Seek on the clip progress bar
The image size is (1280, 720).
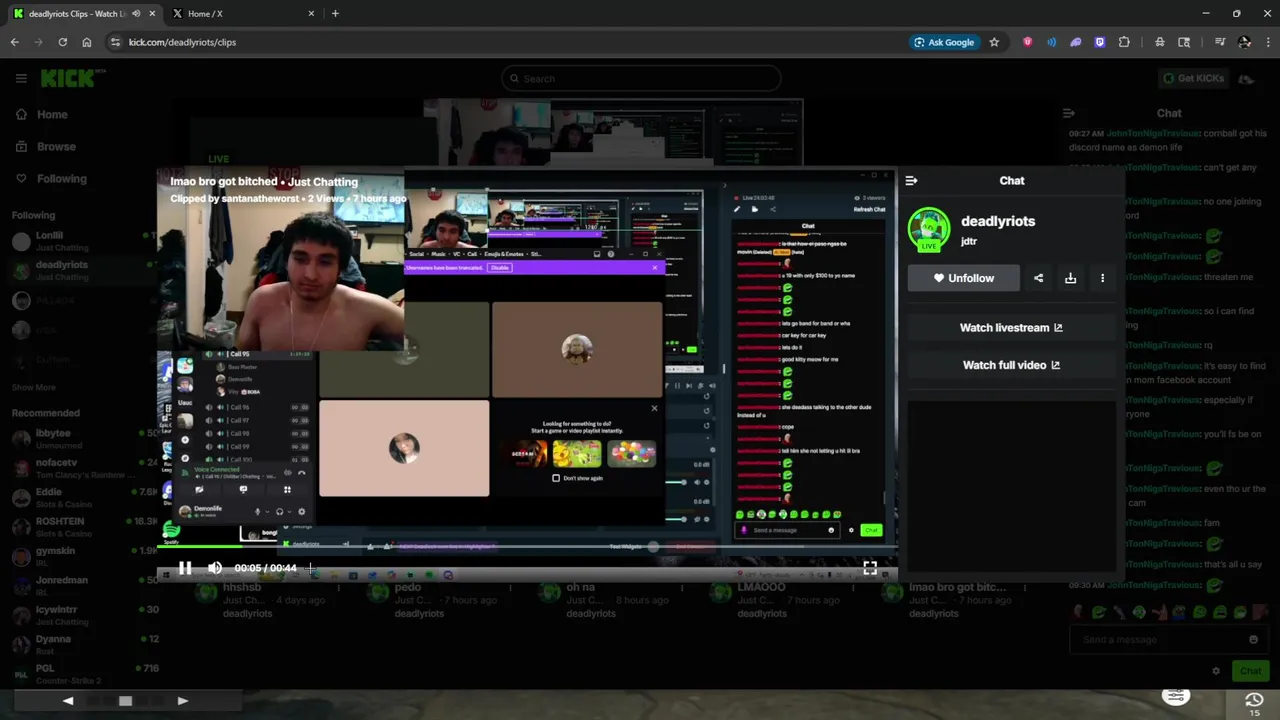(x=527, y=548)
